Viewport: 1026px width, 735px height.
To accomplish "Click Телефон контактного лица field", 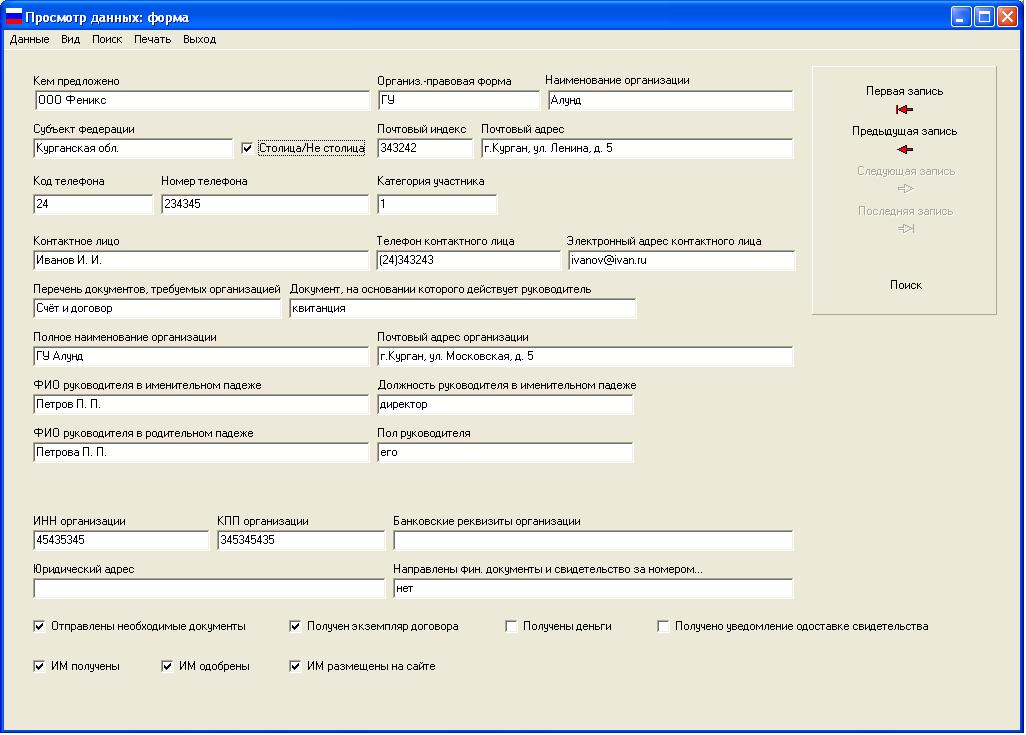I will 469,260.
